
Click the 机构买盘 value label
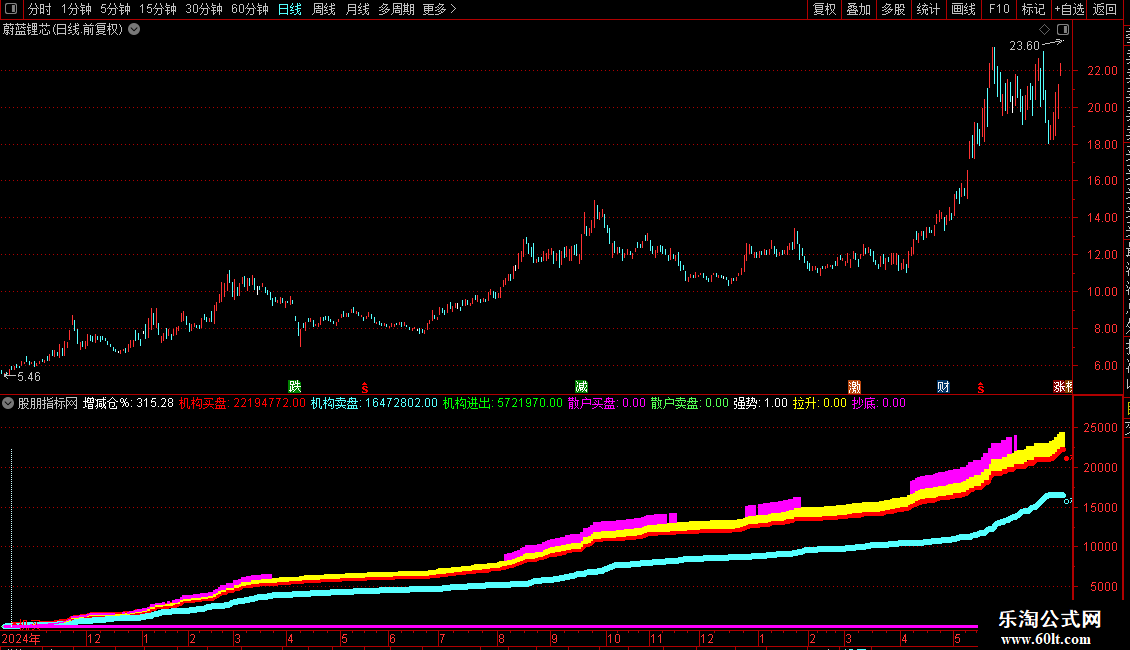[242, 404]
